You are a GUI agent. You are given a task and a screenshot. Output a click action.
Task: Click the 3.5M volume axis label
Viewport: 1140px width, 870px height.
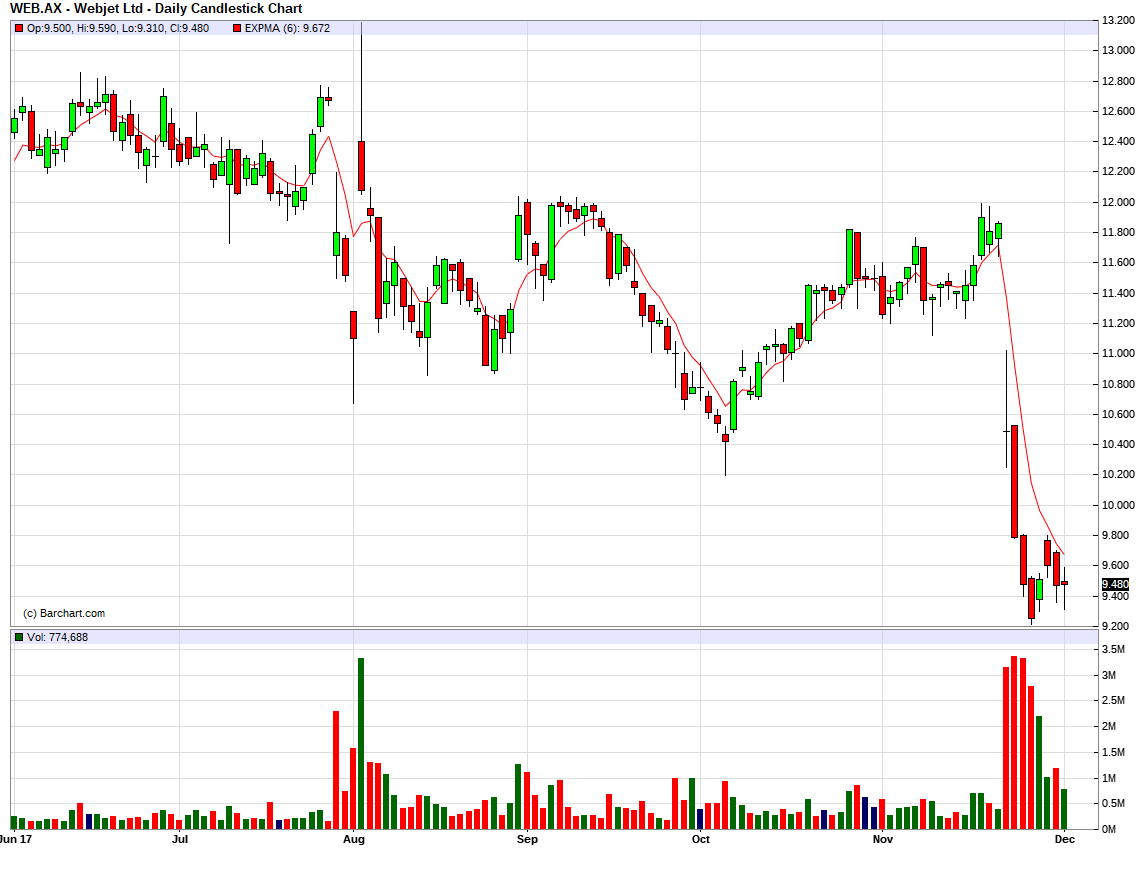[x=1113, y=650]
